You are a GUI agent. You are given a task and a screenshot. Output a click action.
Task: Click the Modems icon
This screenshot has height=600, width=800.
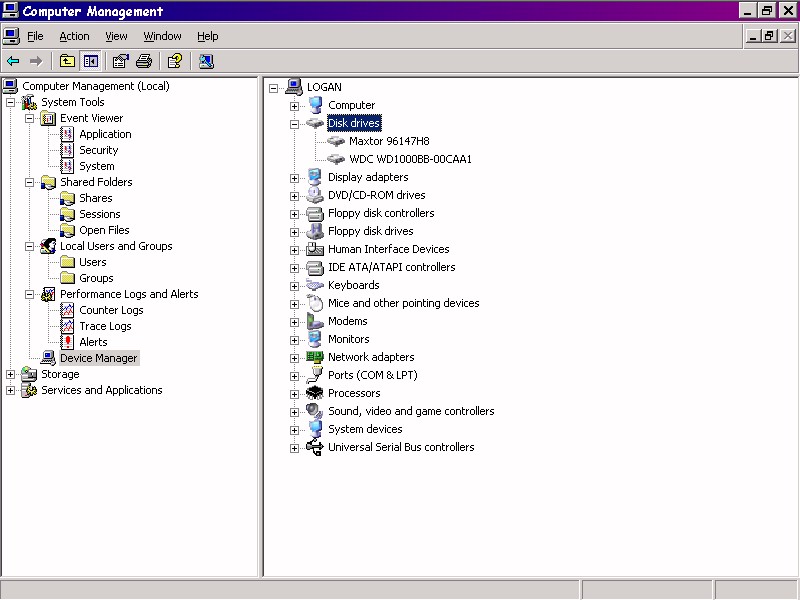(315, 321)
